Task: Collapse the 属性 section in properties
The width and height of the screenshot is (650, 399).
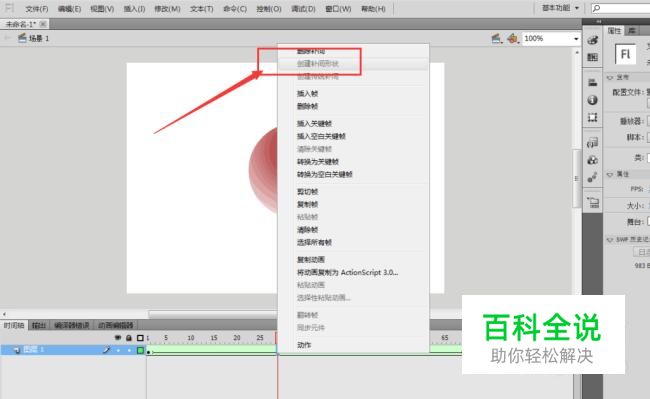Action: pos(609,174)
